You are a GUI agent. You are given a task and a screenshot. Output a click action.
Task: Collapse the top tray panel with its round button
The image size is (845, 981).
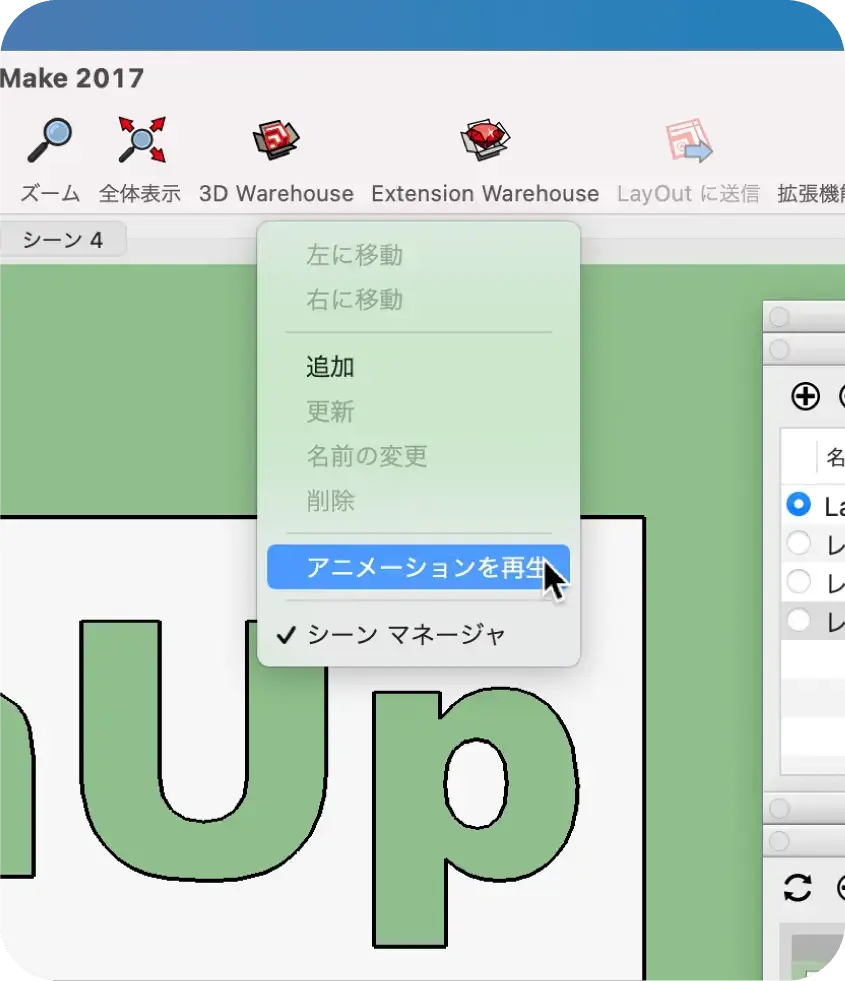[779, 318]
